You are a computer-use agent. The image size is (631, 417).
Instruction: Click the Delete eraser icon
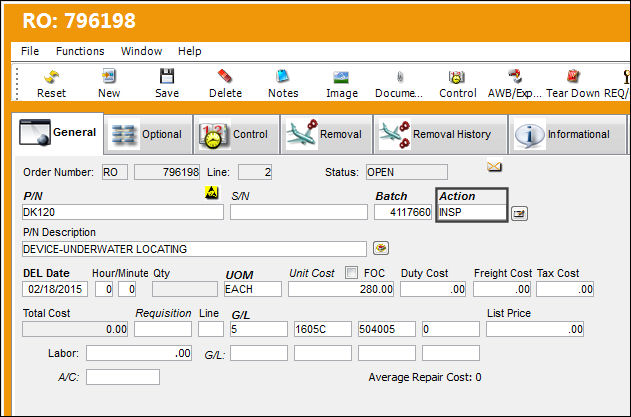tap(225, 76)
